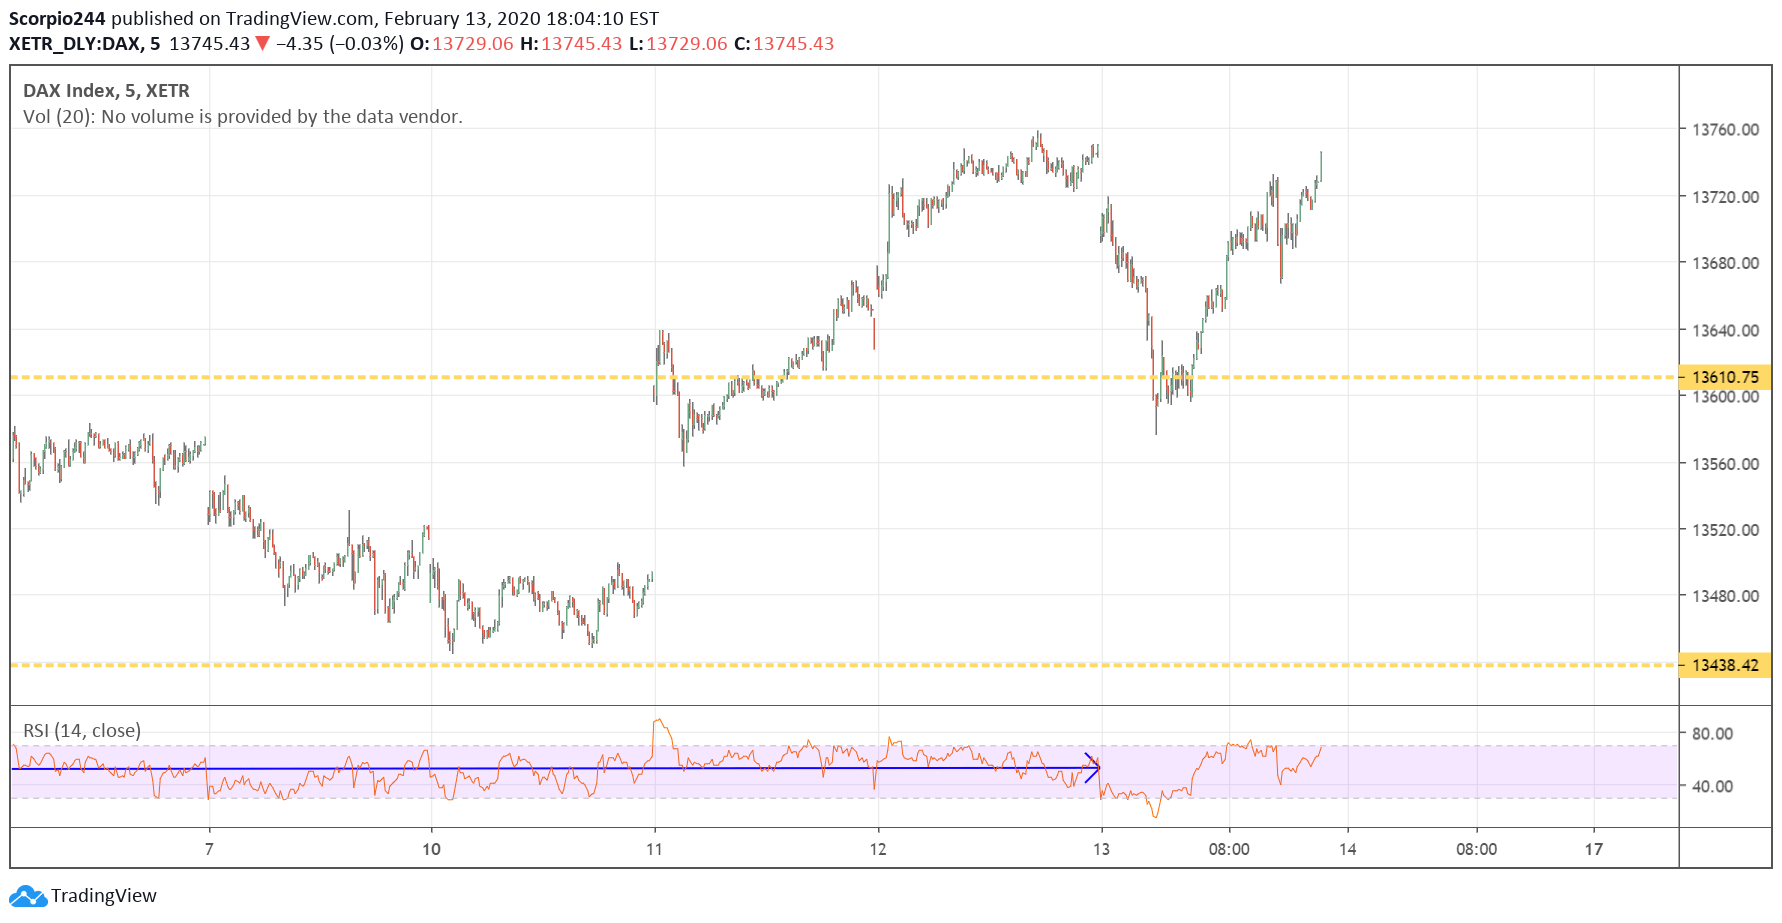This screenshot has width=1782, height=923.
Task: Click the 13610.75 yellow price label
Action: [x=1725, y=377]
